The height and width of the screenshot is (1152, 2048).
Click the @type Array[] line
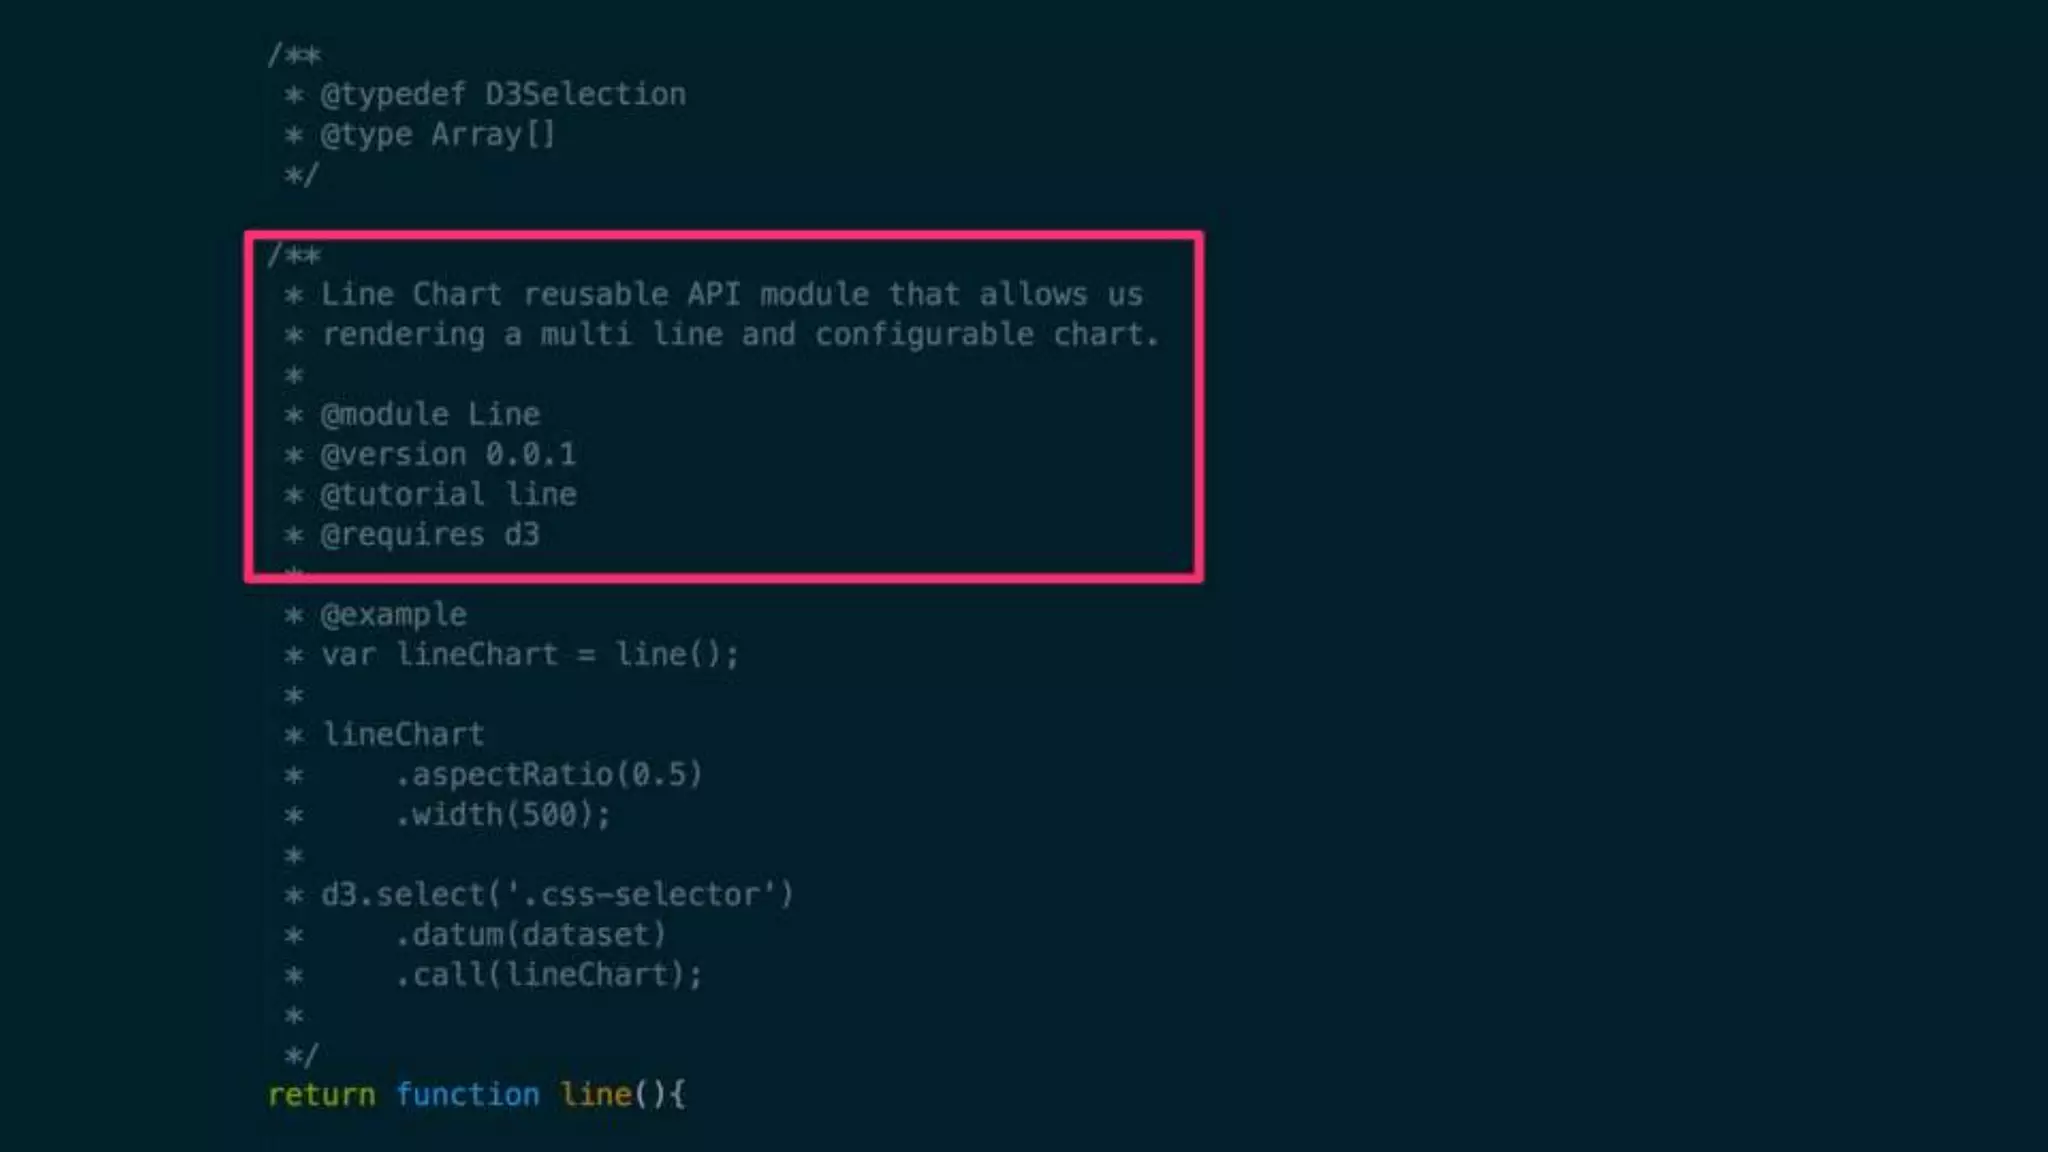419,134
